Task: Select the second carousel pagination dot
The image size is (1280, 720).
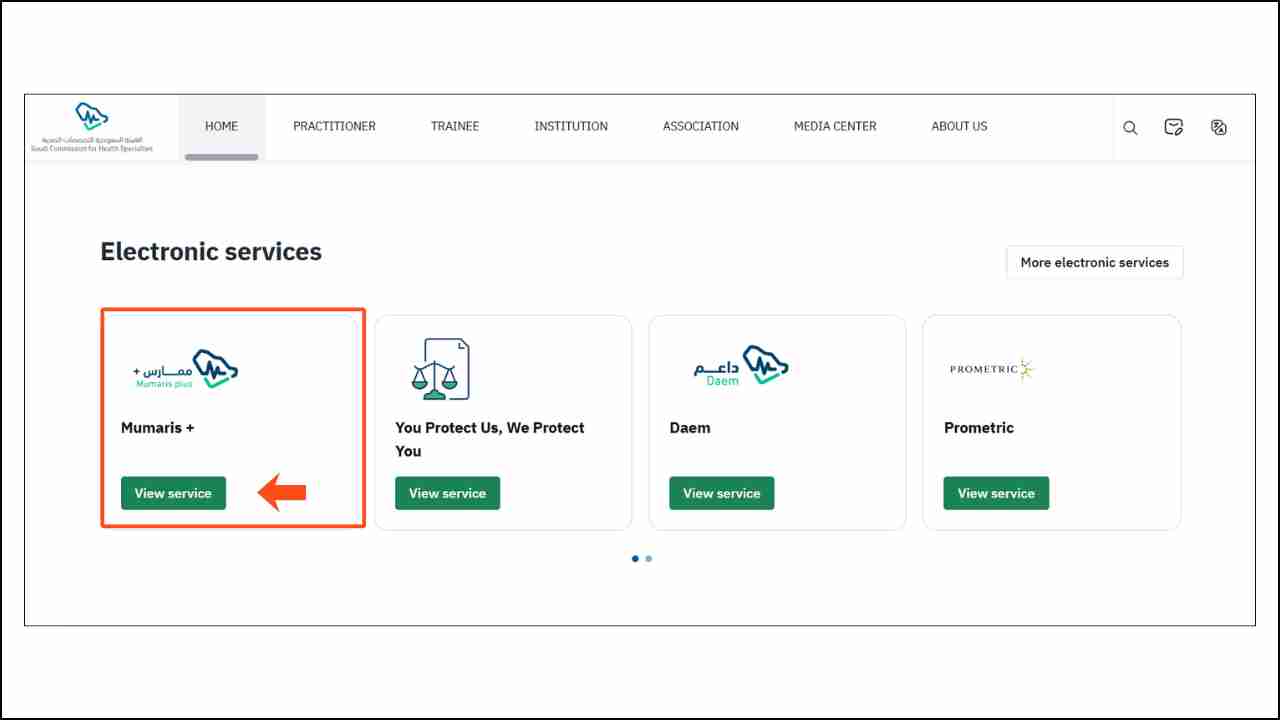Action: pyautogui.click(x=648, y=558)
